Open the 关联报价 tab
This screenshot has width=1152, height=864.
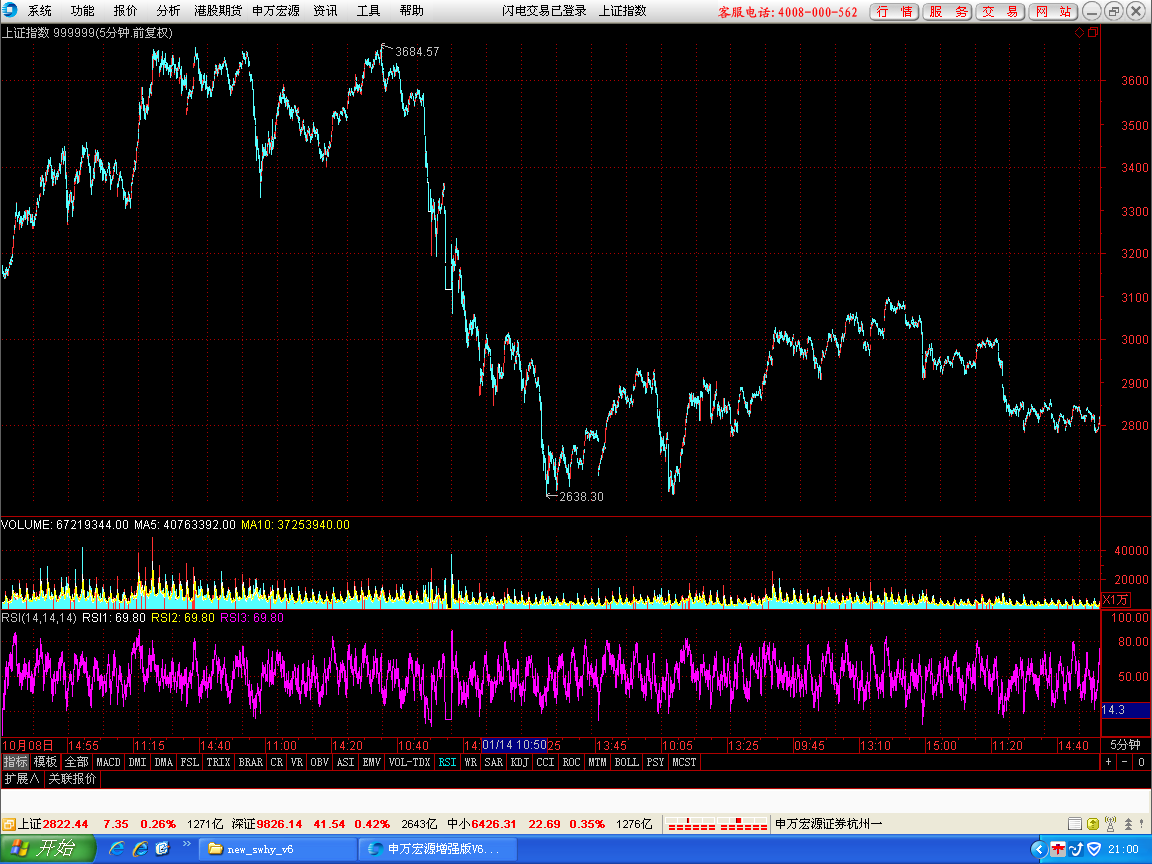72,778
